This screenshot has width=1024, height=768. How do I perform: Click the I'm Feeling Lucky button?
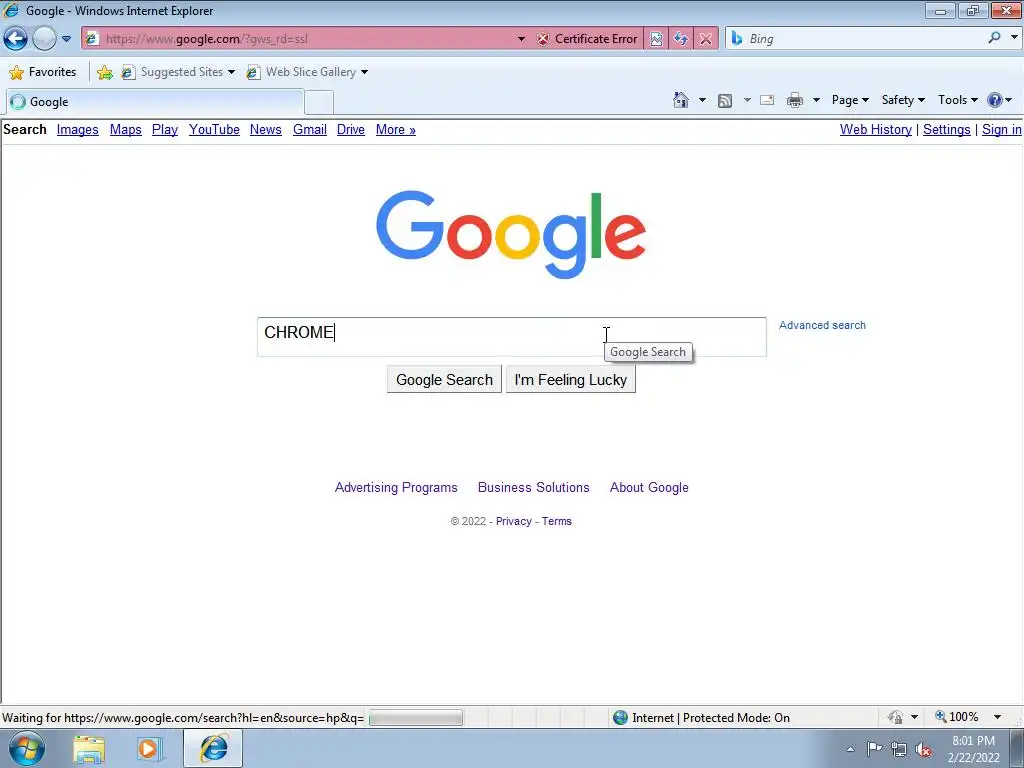(571, 379)
